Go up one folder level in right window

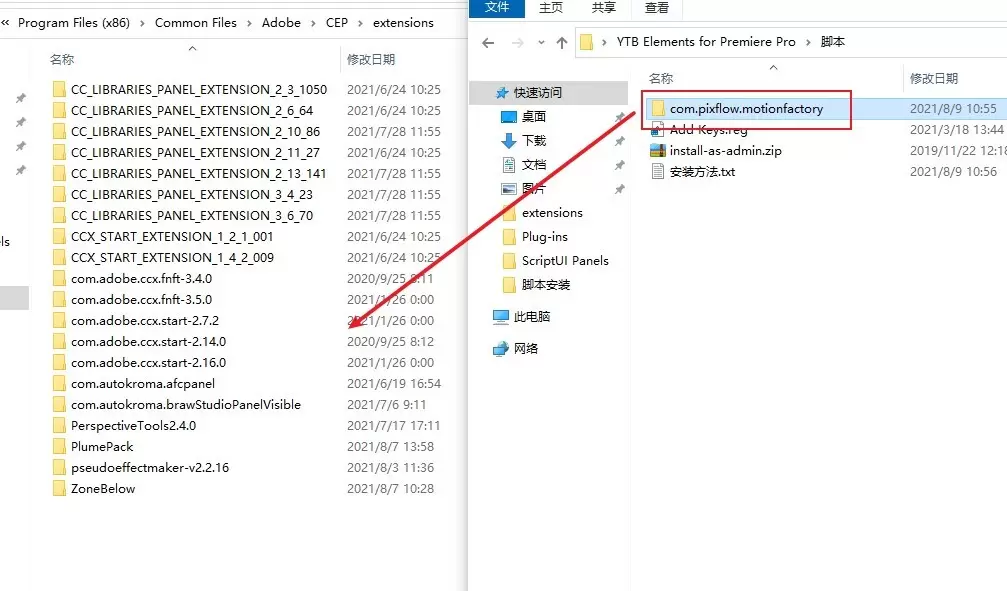click(x=562, y=43)
